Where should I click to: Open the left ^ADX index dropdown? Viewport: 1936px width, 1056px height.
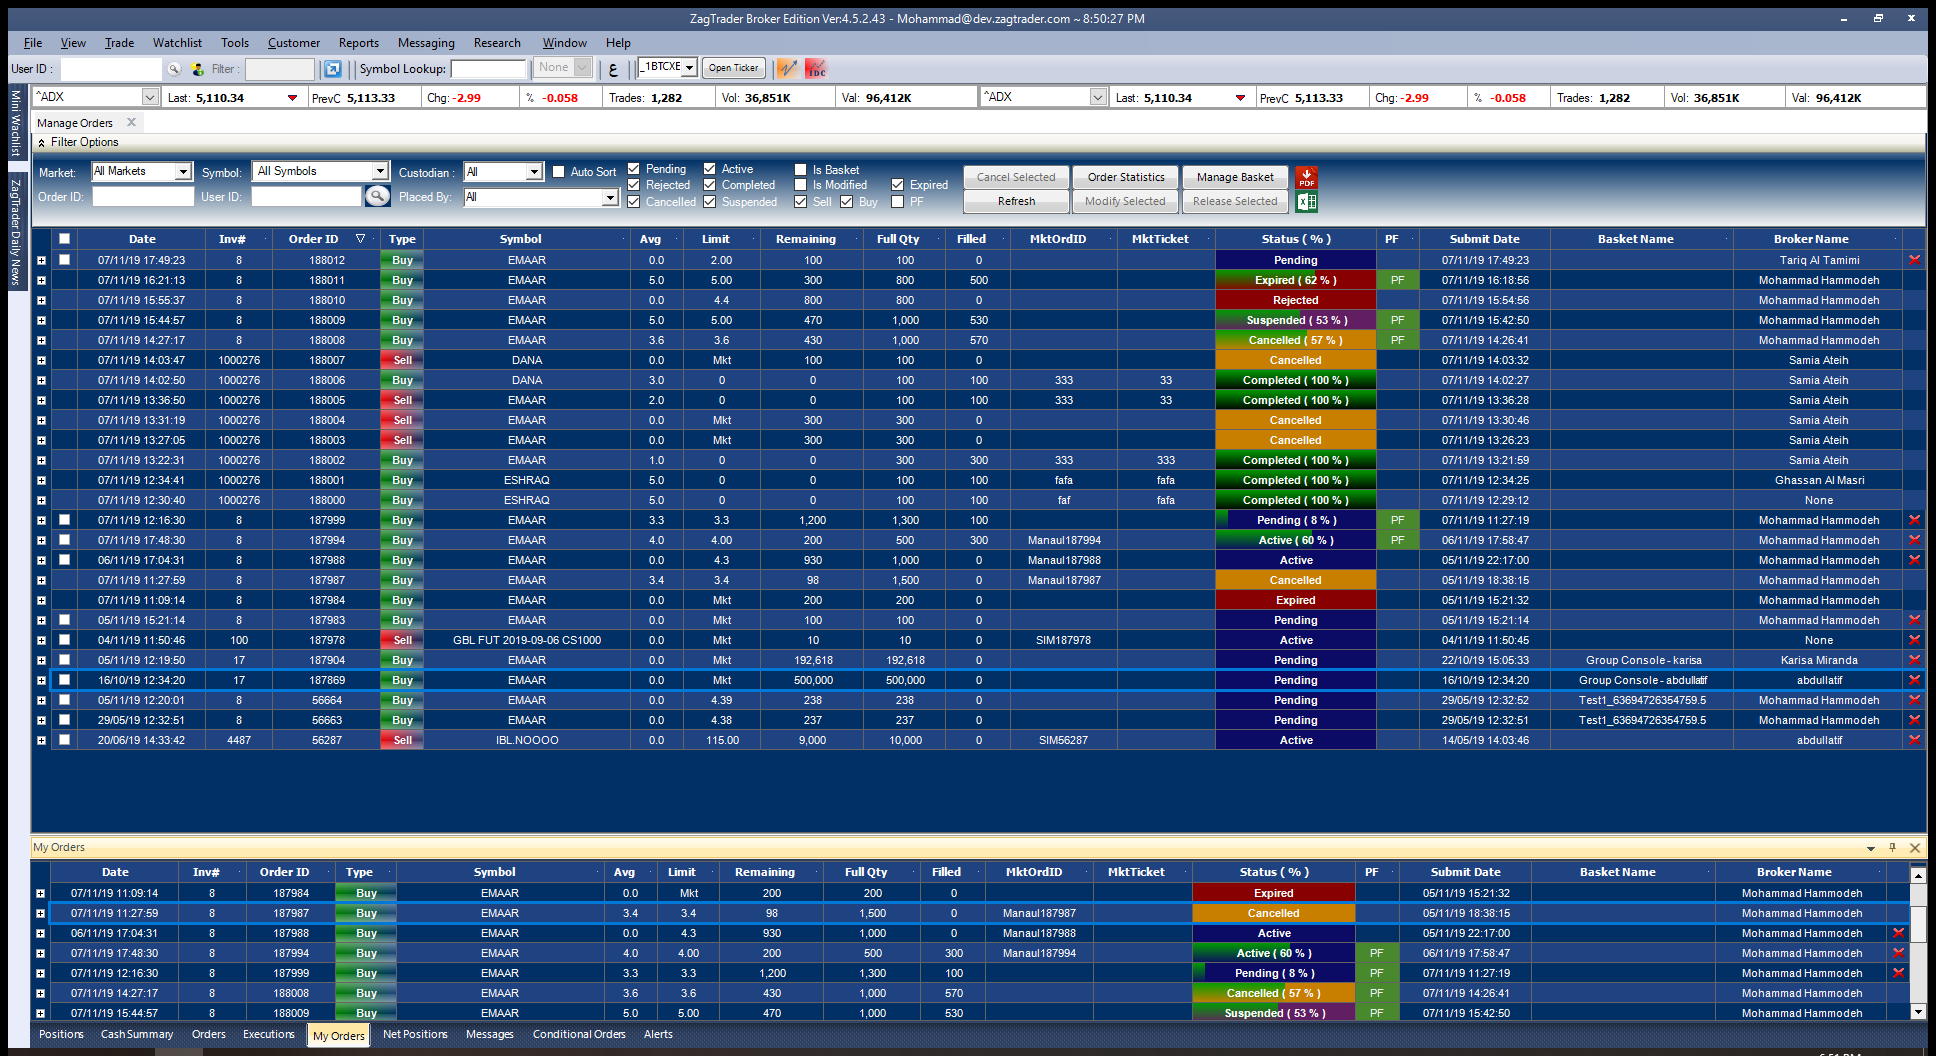tap(150, 97)
